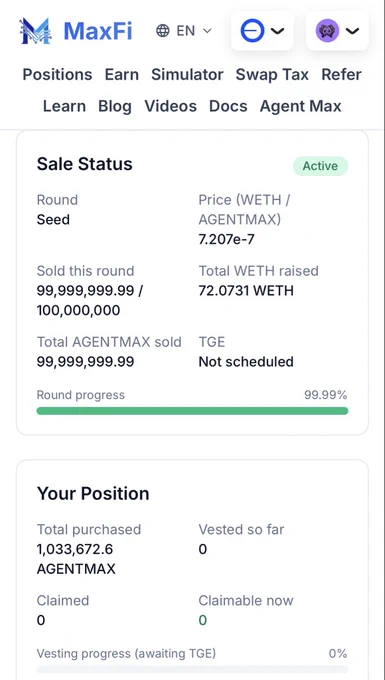This screenshot has height=680, width=385.
Task: Open the account avatar dropdown chevron
Action: (x=352, y=31)
